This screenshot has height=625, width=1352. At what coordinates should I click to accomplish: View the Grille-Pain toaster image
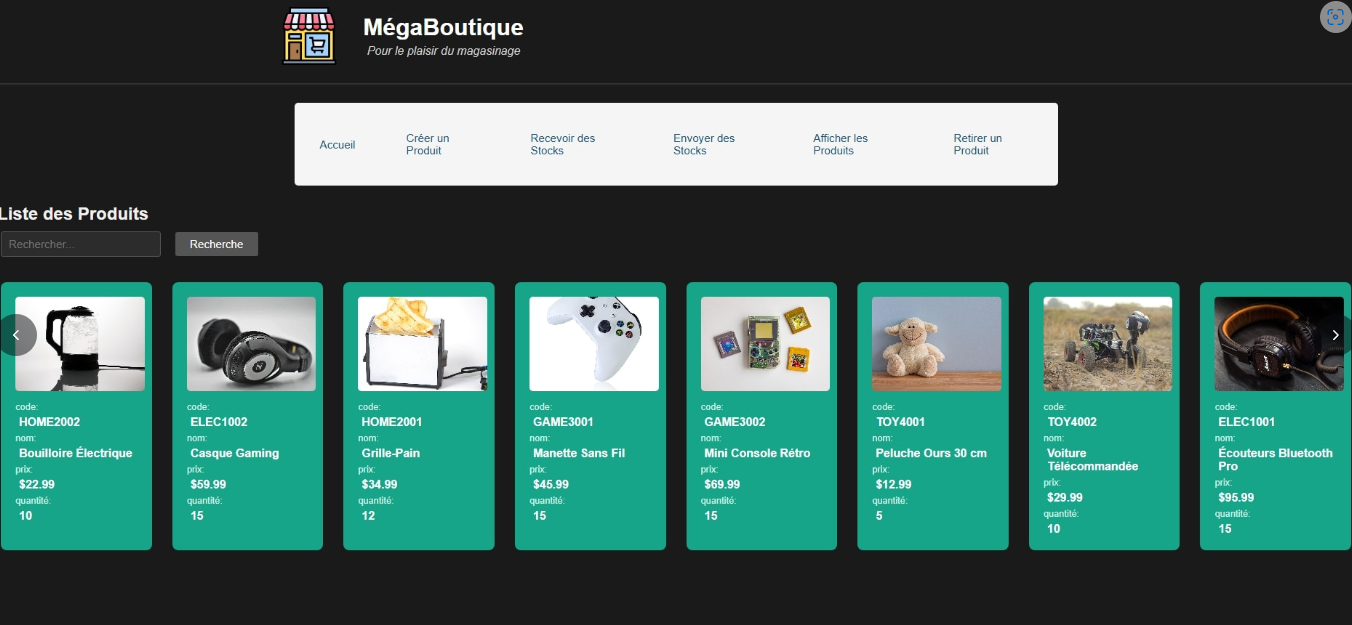423,344
